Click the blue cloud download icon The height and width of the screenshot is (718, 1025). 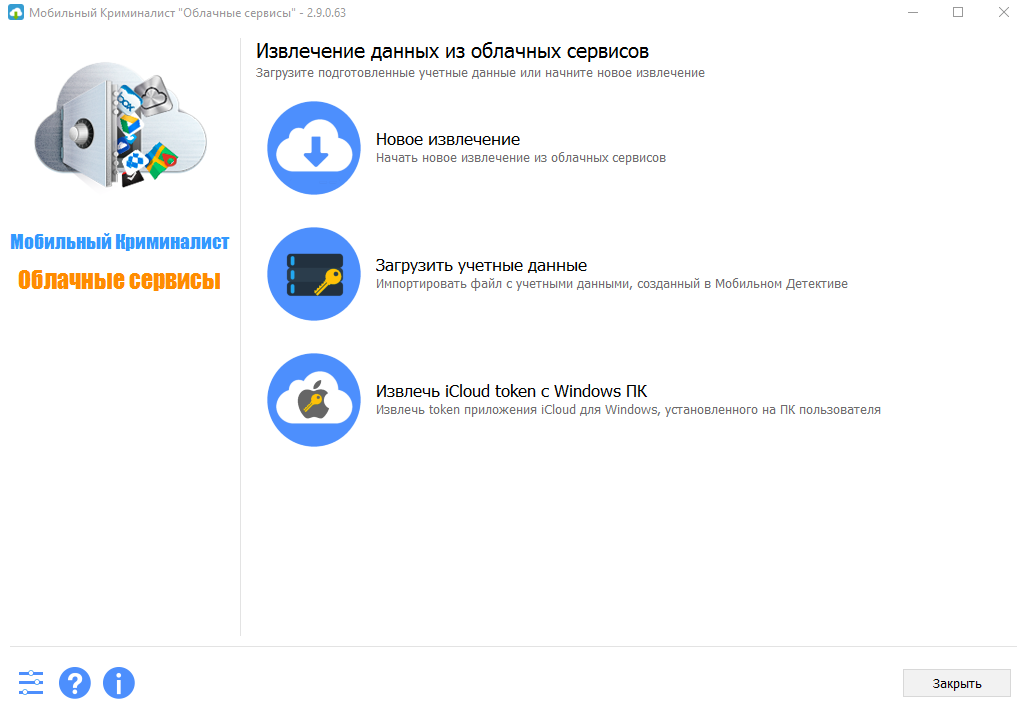[314, 148]
